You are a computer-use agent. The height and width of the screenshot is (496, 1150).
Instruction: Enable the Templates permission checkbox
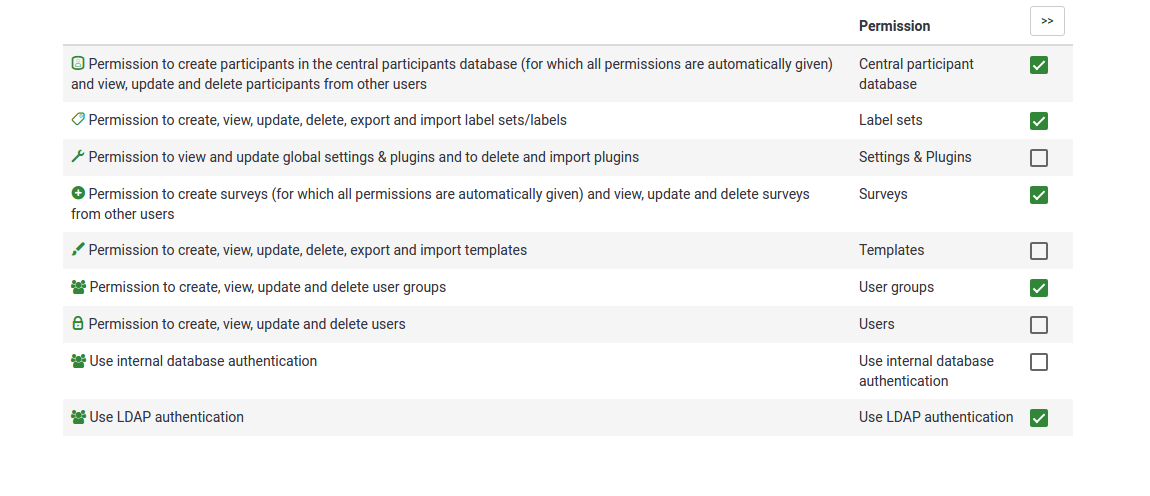(x=1039, y=251)
